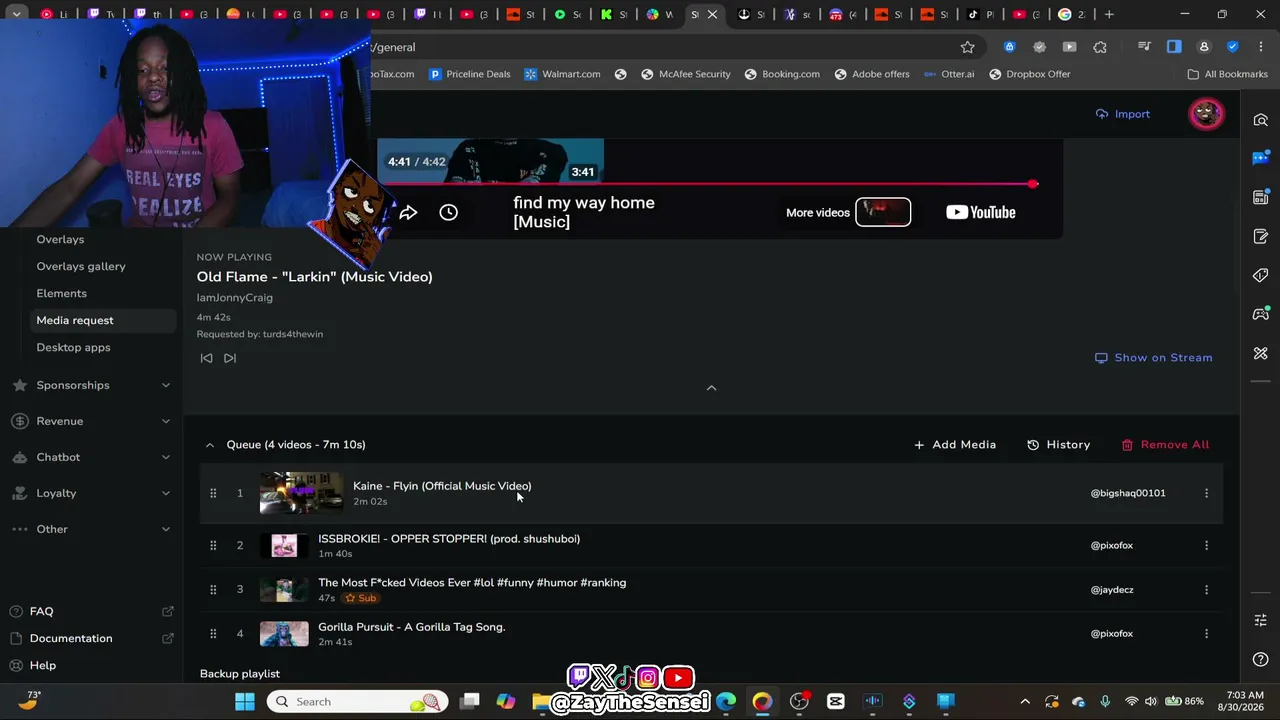
Task: Open the Documentation link
Action: click(91, 638)
